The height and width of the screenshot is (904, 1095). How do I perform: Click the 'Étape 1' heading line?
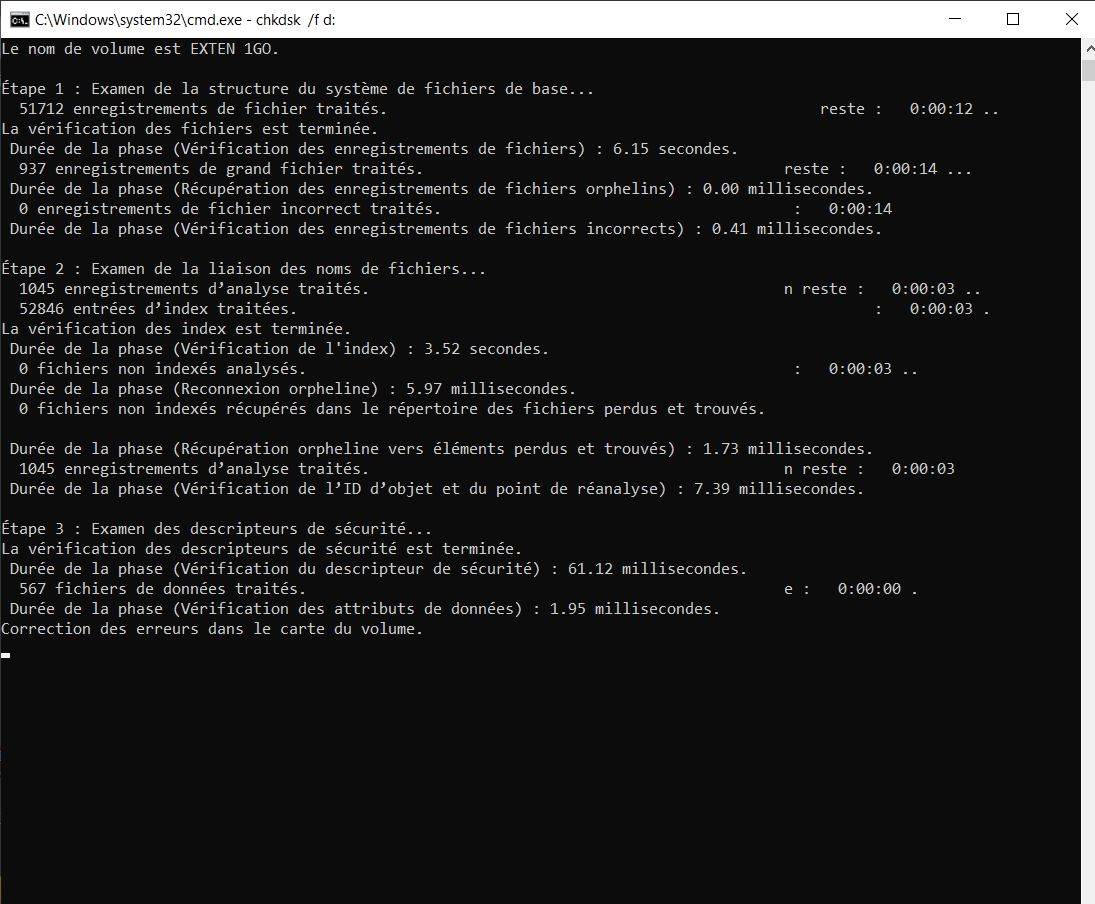tap(297, 89)
